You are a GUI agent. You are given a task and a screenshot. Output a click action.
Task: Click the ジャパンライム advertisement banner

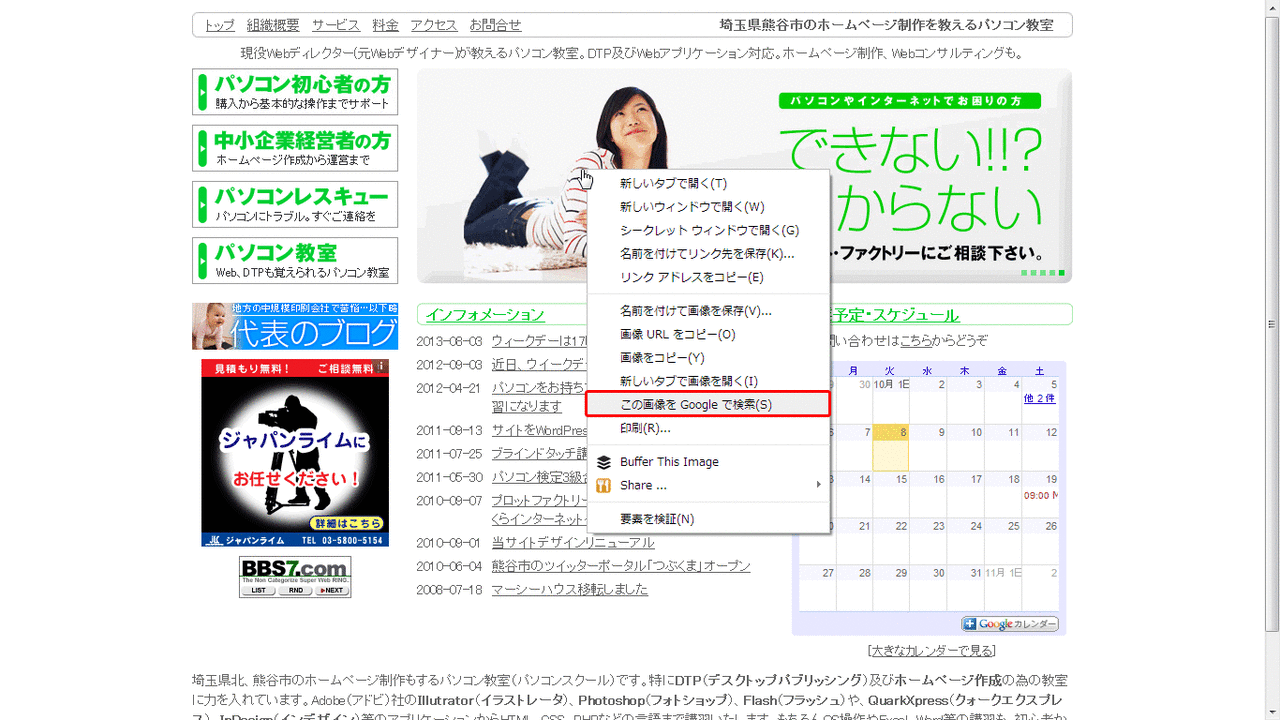pos(295,453)
